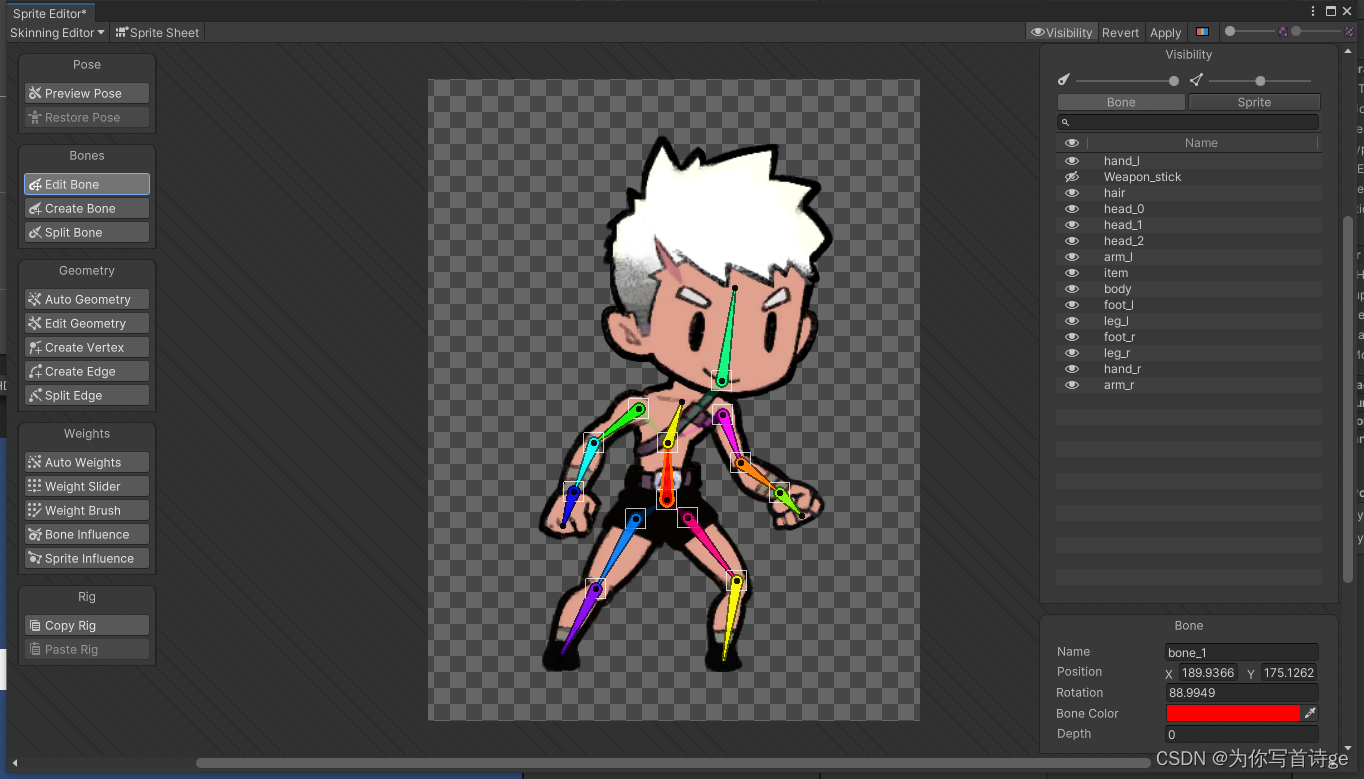
Task: Click the bone icon beside opacity slider
Action: (1064, 80)
